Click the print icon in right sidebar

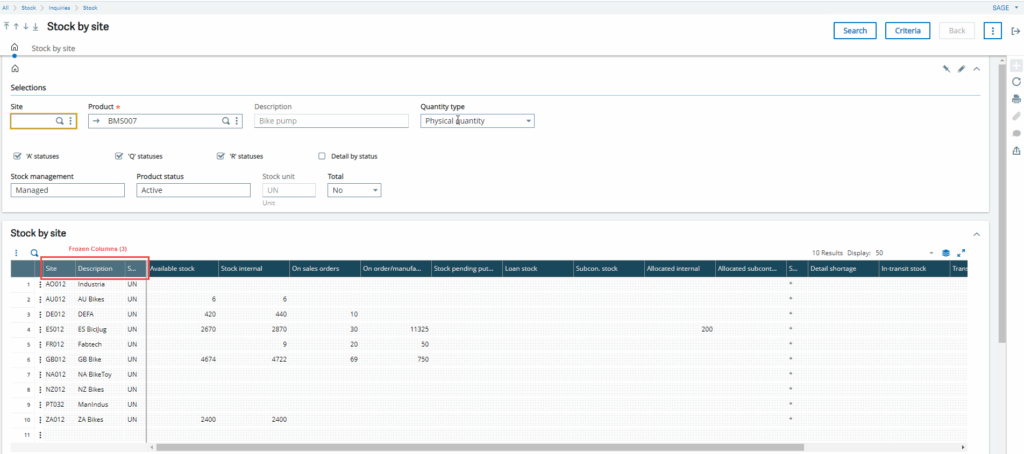(1016, 99)
